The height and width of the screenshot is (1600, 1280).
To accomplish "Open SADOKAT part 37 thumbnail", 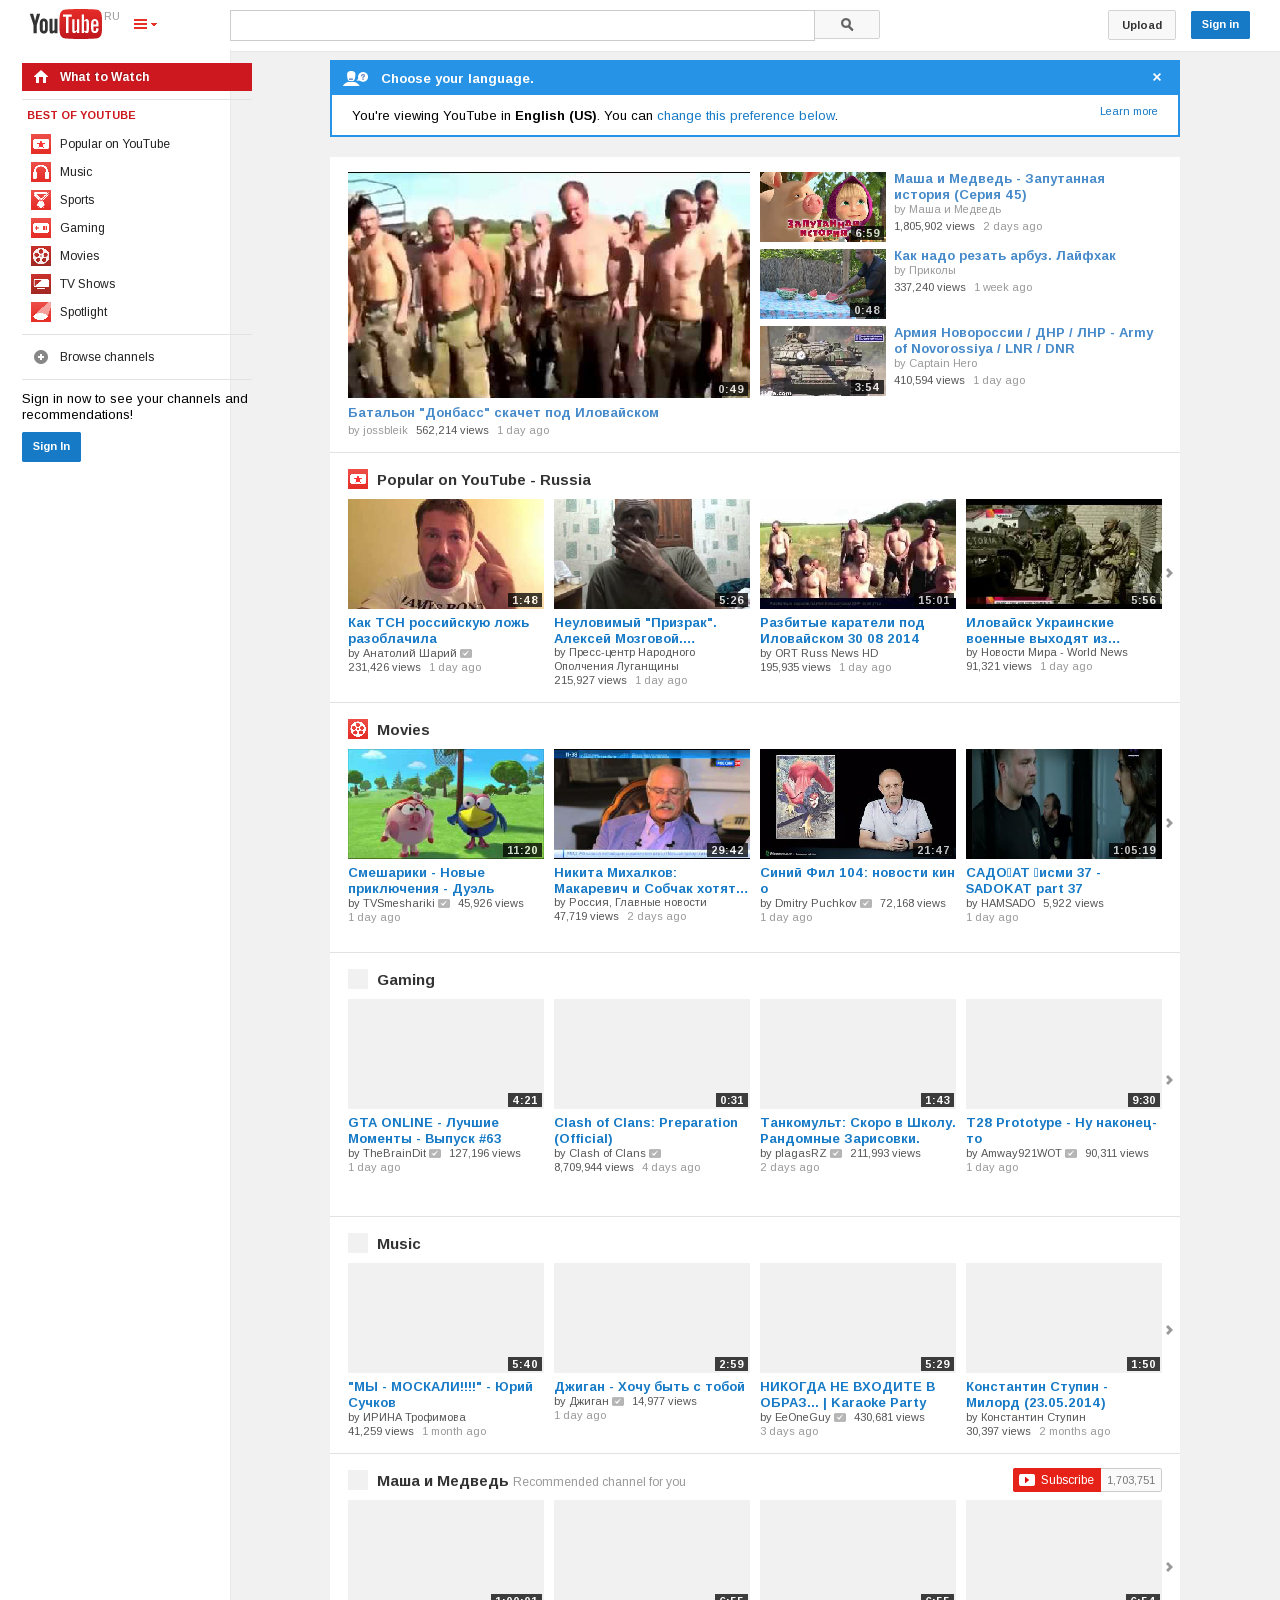I will [x=1064, y=804].
